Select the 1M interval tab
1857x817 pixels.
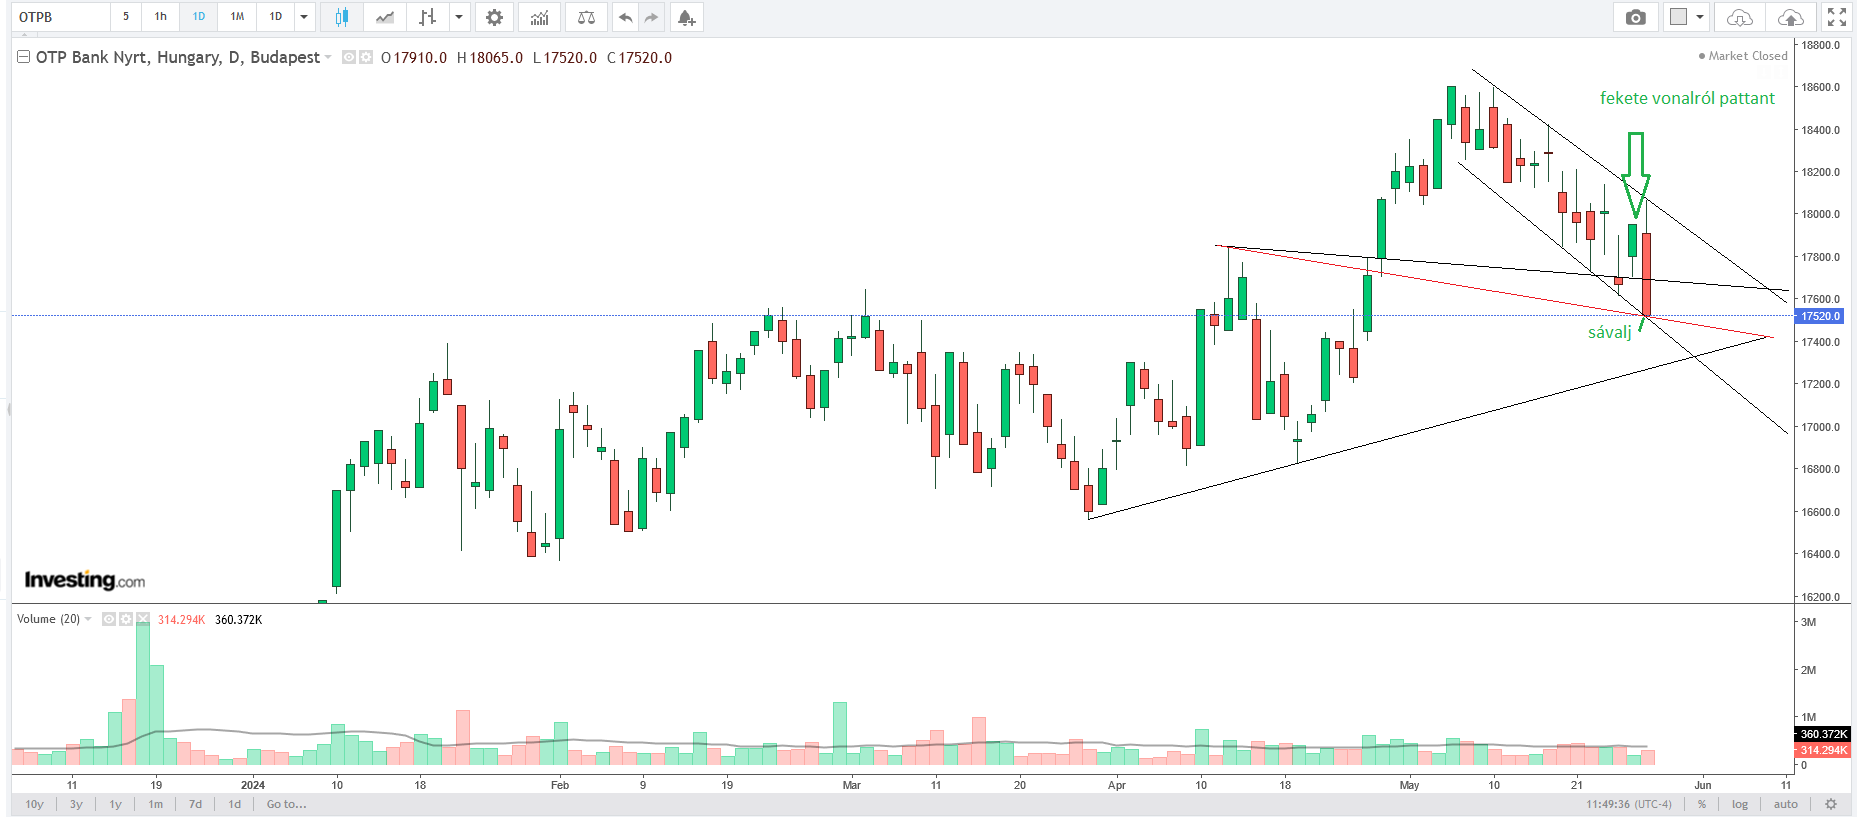237,17
